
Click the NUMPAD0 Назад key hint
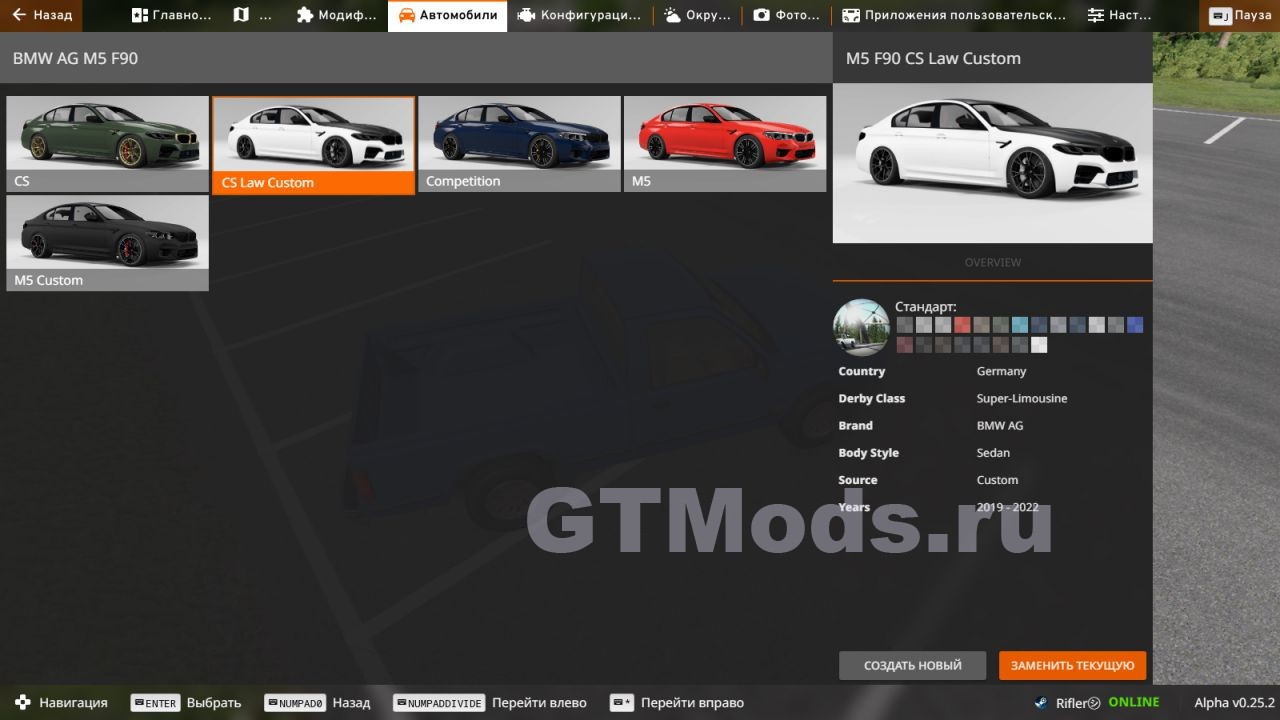(317, 703)
